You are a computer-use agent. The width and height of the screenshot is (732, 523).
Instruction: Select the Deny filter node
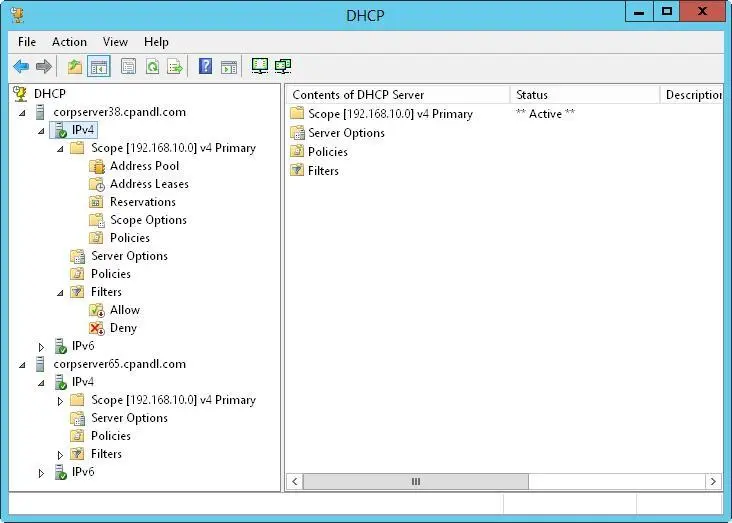[123, 328]
